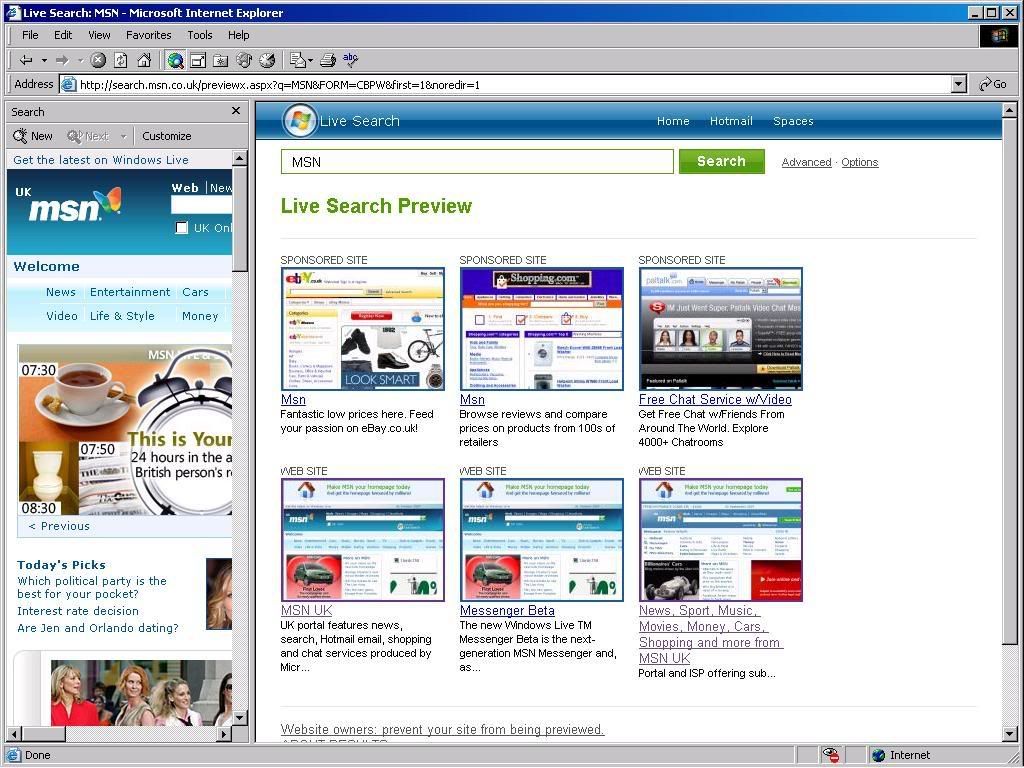This screenshot has height=768, width=1024.
Task: Open the Tools menu
Action: [200, 35]
